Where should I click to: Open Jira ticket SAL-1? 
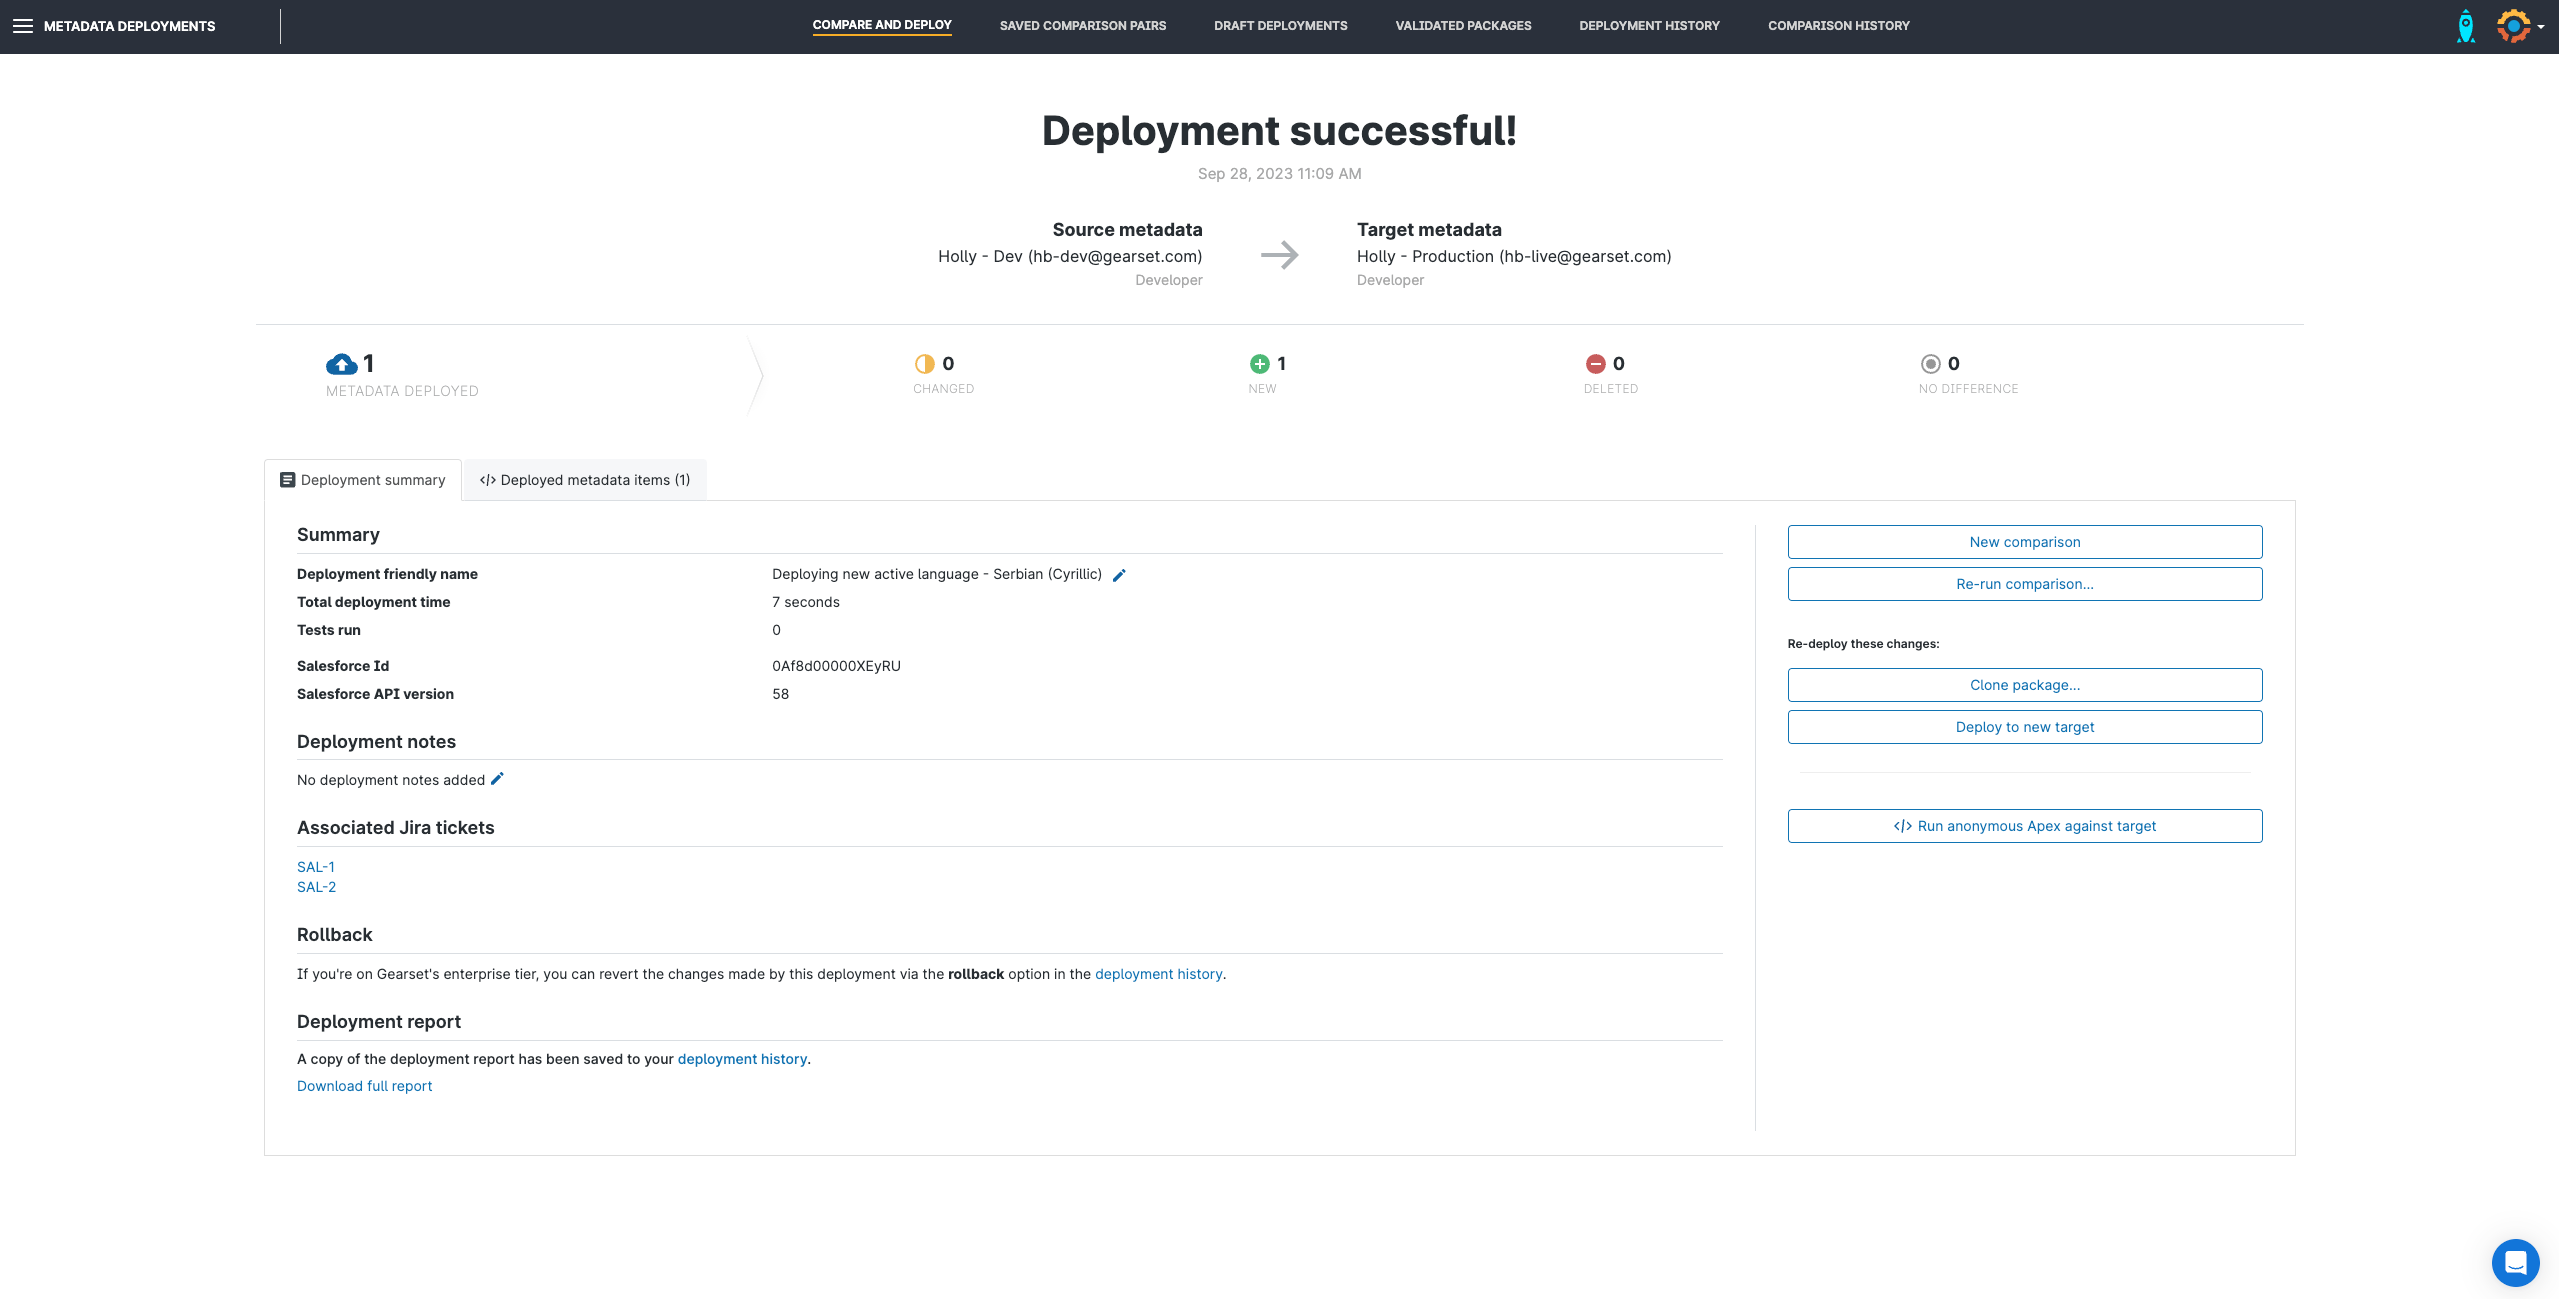click(315, 866)
